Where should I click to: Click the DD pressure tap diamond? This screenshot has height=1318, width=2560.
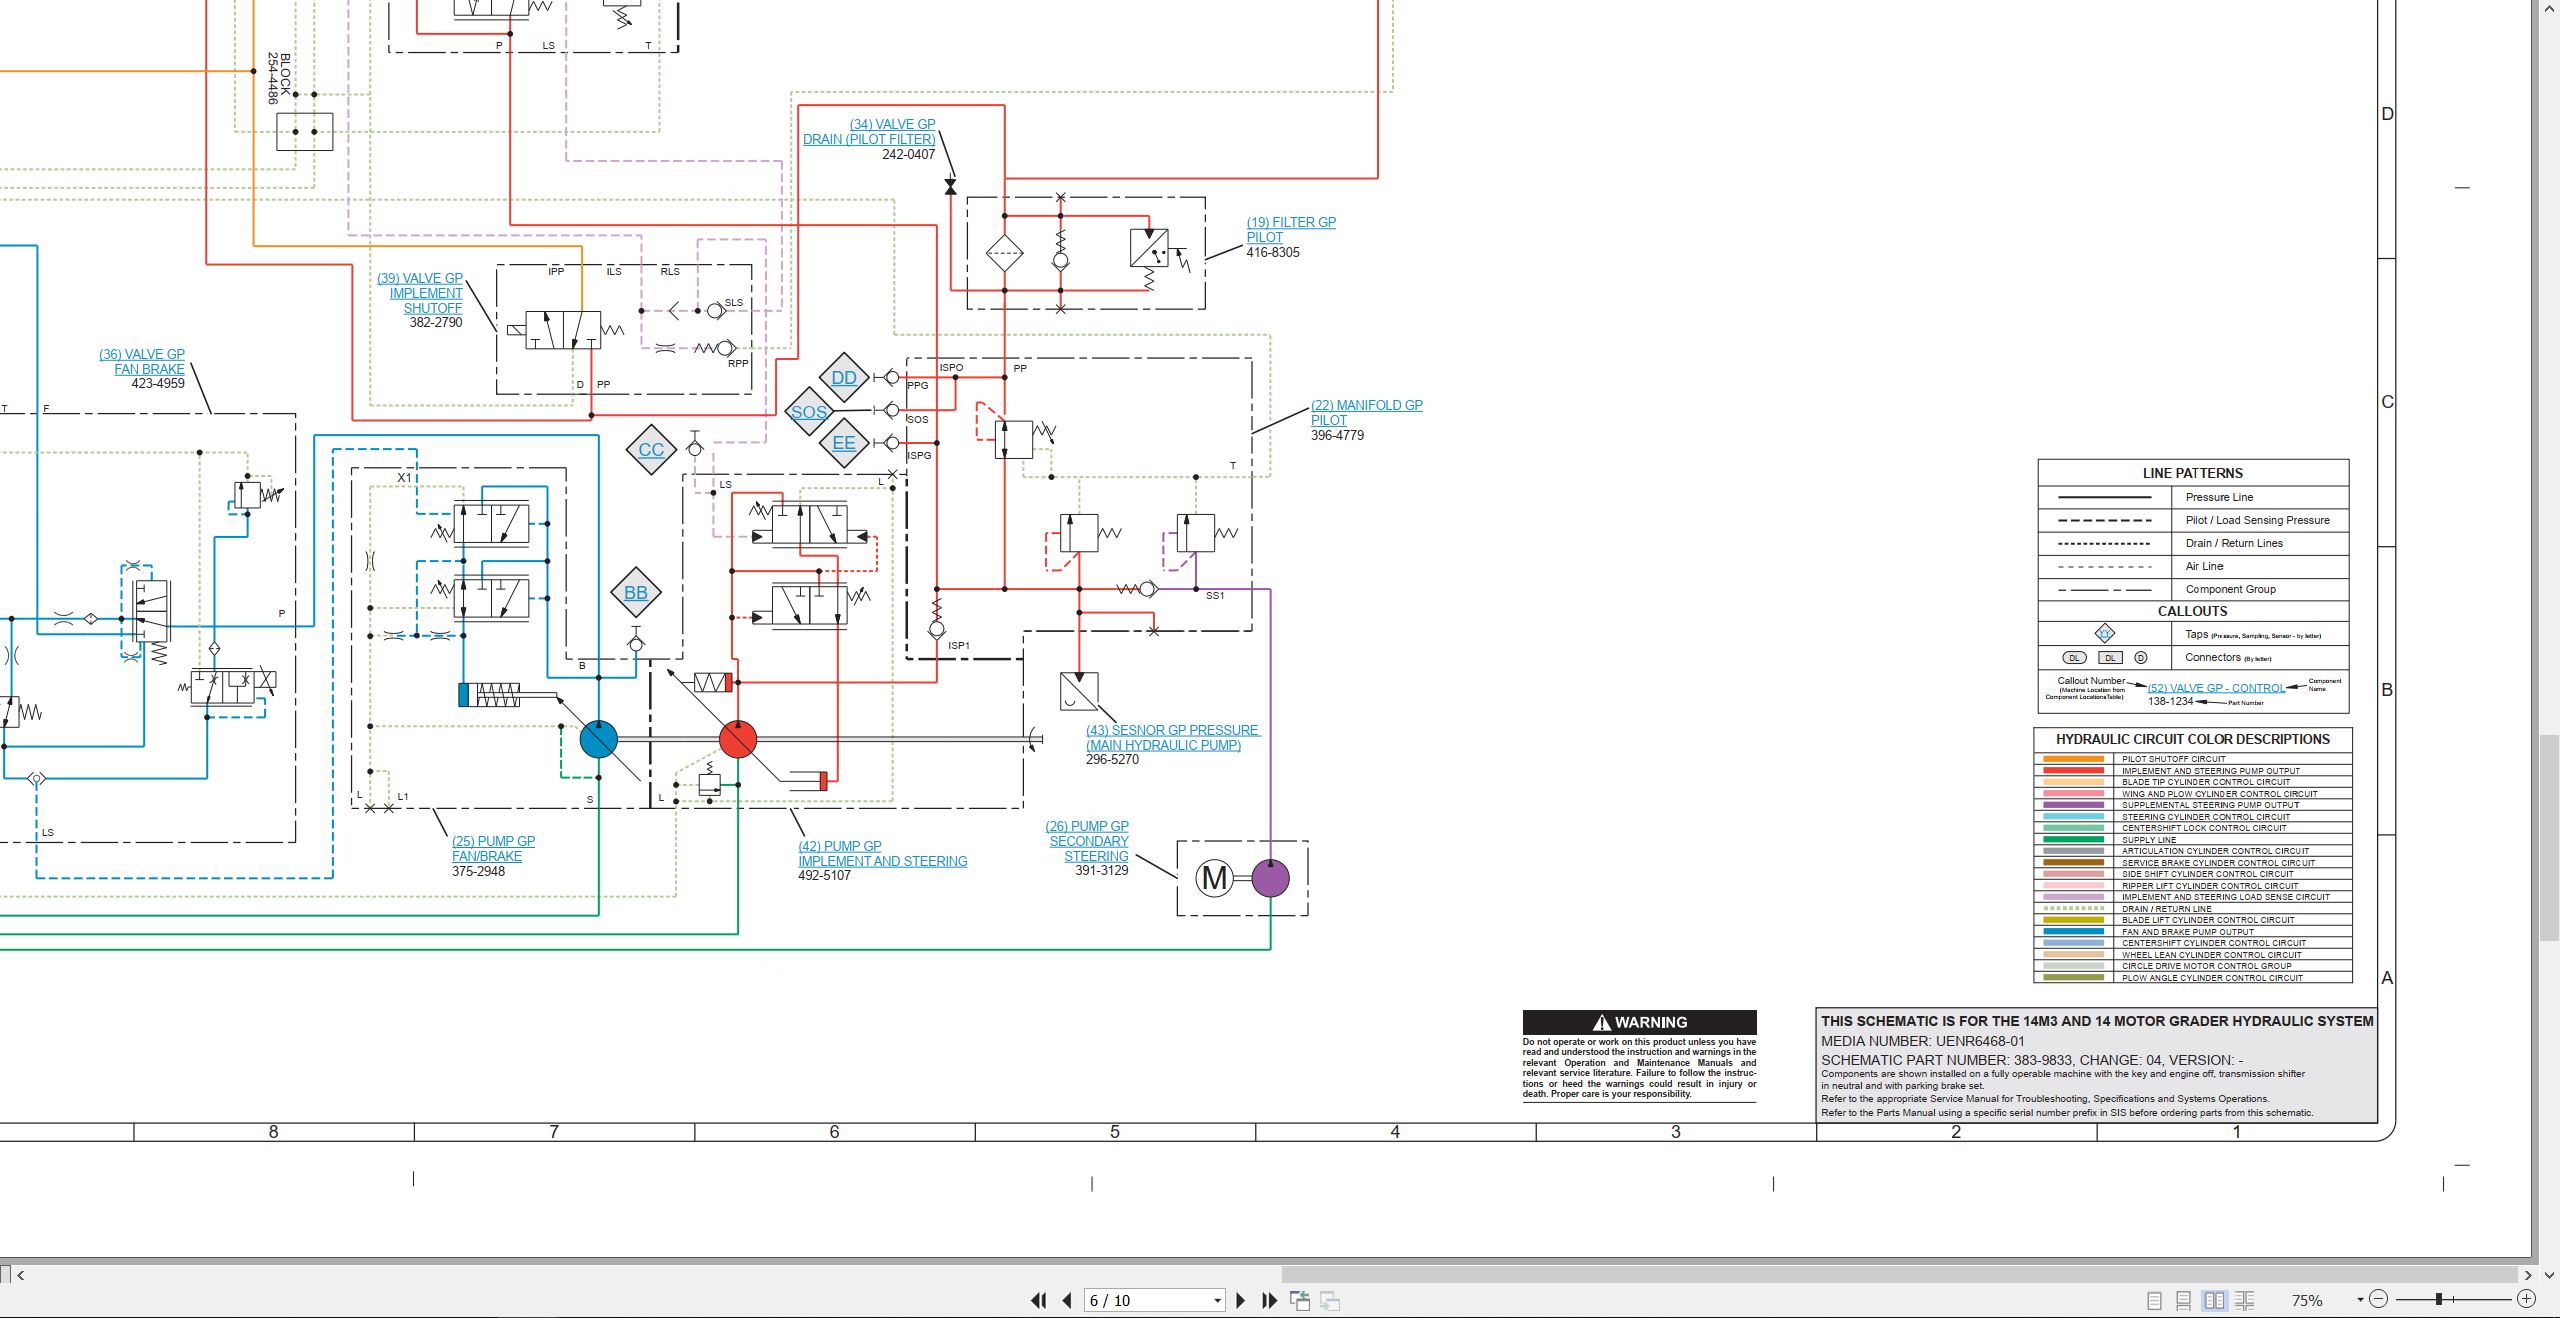844,377
